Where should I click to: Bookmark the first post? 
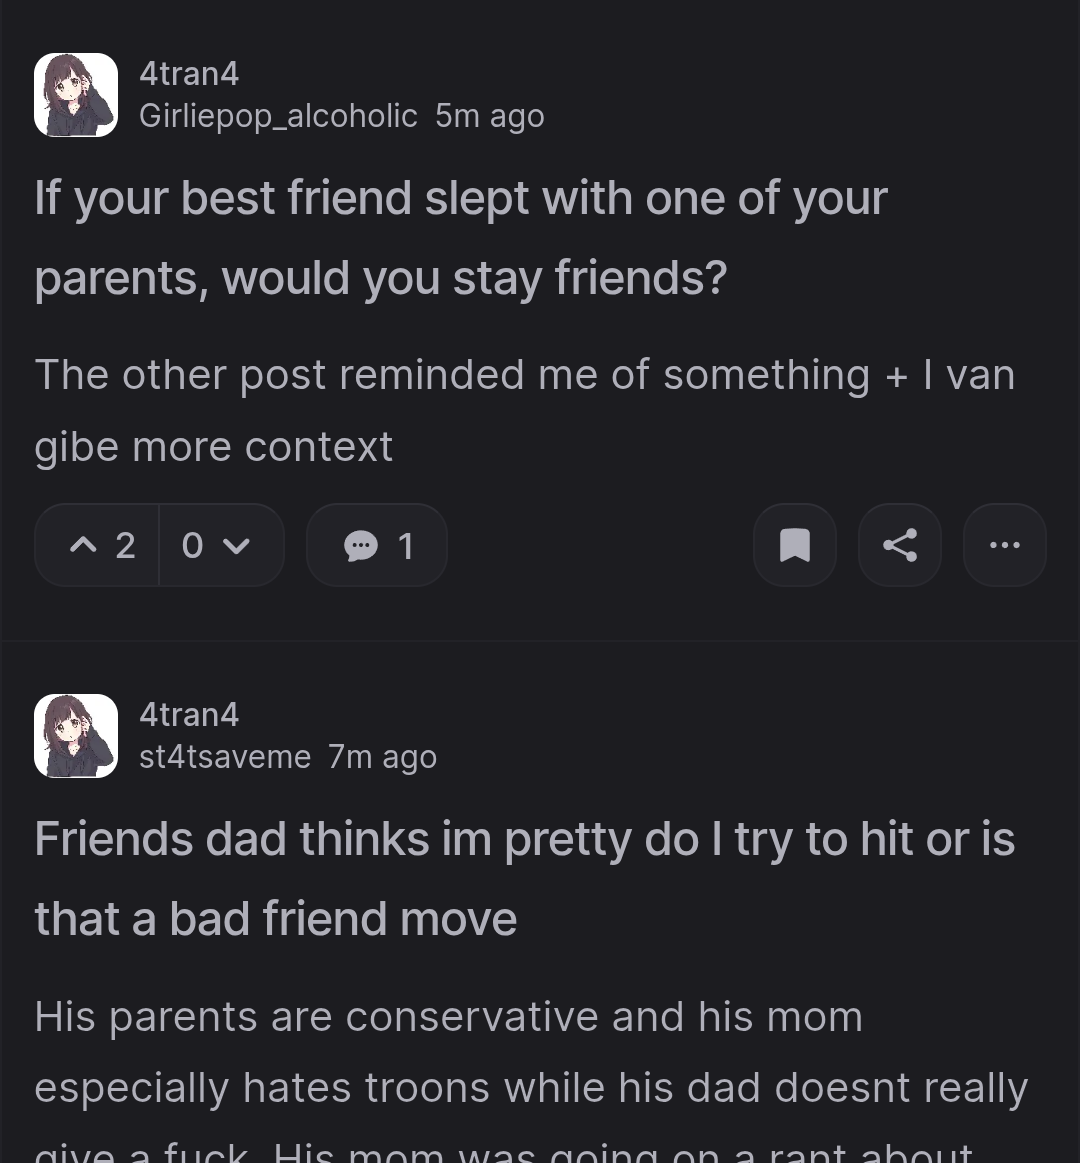tap(794, 545)
